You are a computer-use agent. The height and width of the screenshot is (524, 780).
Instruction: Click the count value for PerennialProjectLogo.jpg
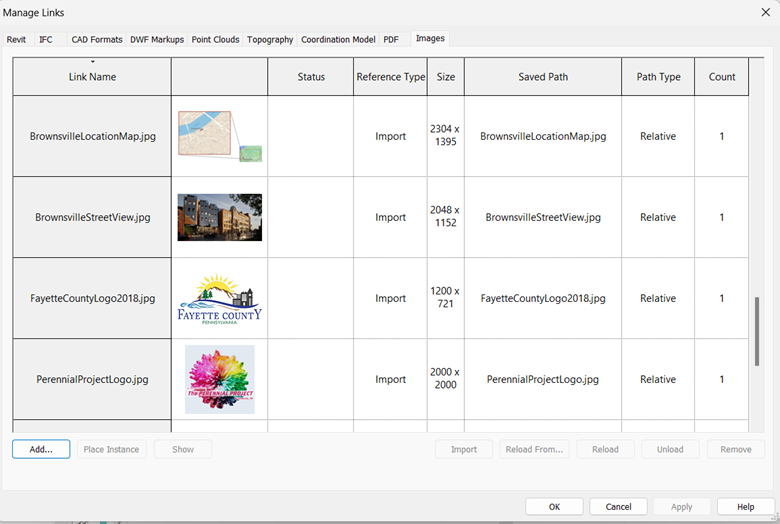point(722,379)
